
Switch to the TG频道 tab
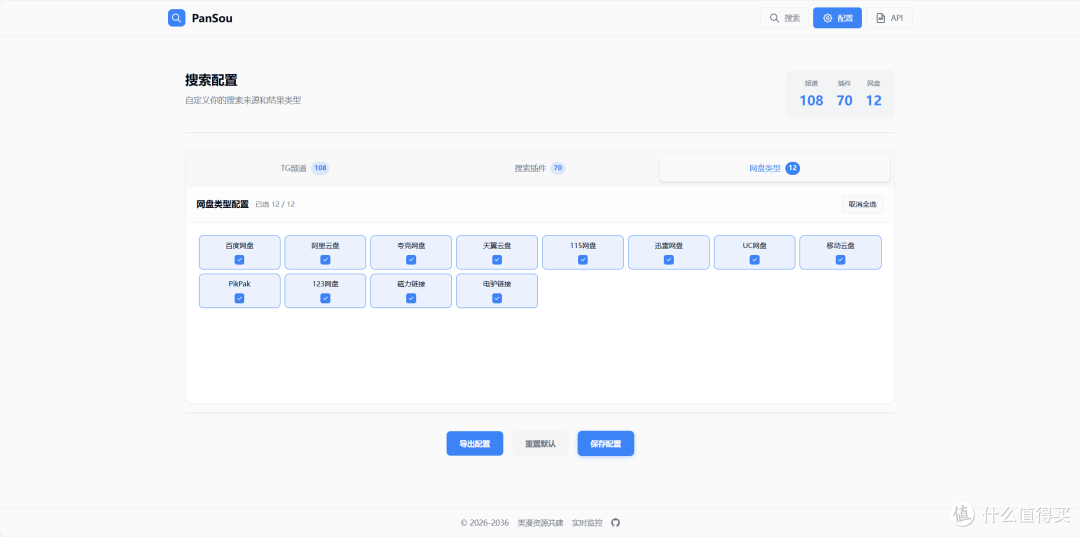pyautogui.click(x=304, y=168)
